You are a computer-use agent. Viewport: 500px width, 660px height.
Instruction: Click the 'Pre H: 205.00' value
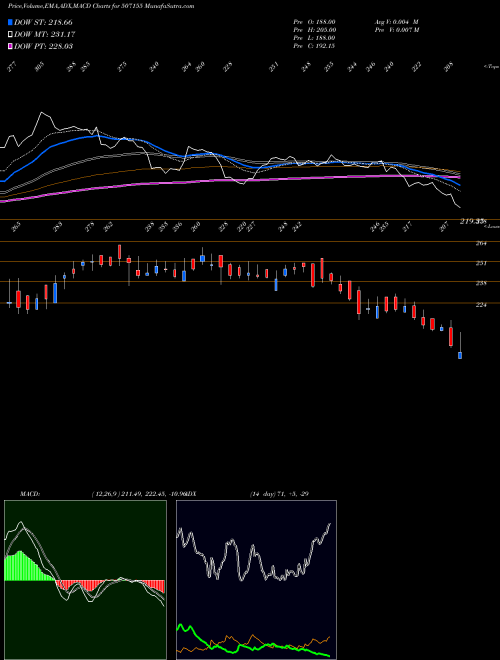point(314,30)
